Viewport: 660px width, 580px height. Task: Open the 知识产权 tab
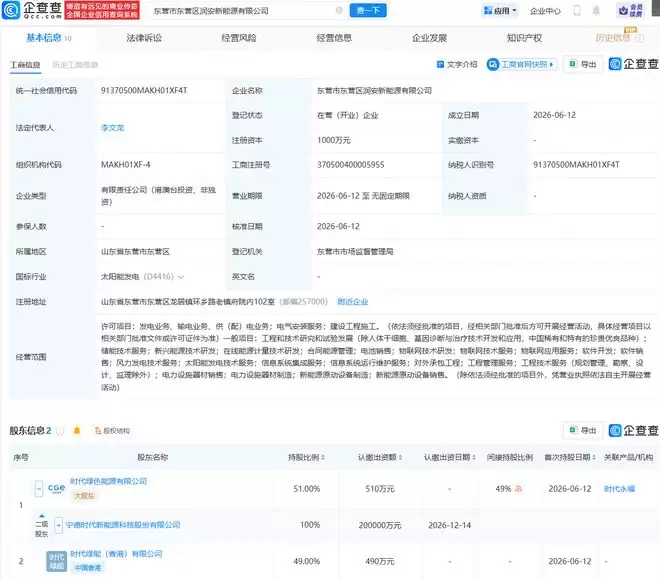point(524,38)
